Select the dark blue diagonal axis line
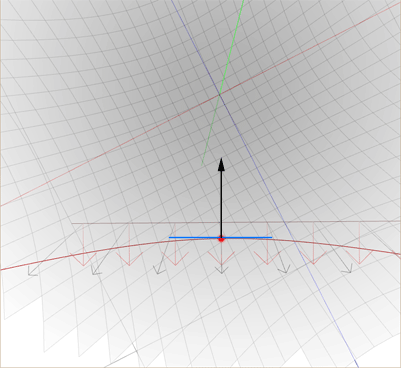401x368 pixels. coord(263,183)
